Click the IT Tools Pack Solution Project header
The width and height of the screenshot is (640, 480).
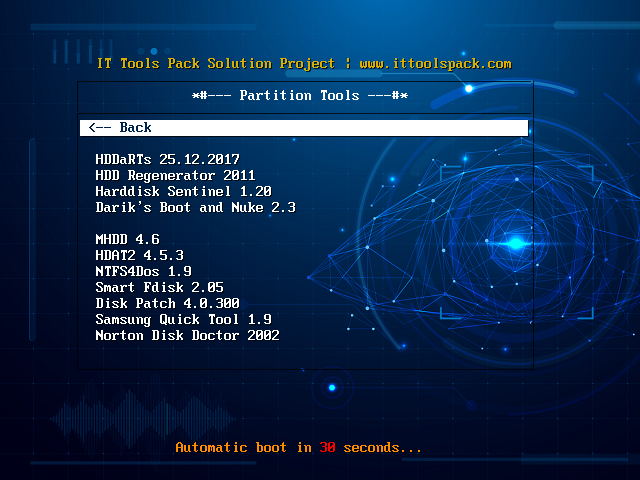click(x=216, y=64)
